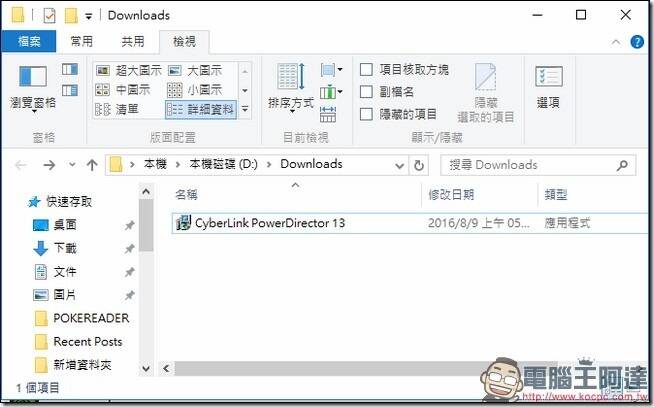The width and height of the screenshot is (654, 407).
Task: Open recent locations dropdown arrow
Action: pyautogui.click(x=72, y=165)
